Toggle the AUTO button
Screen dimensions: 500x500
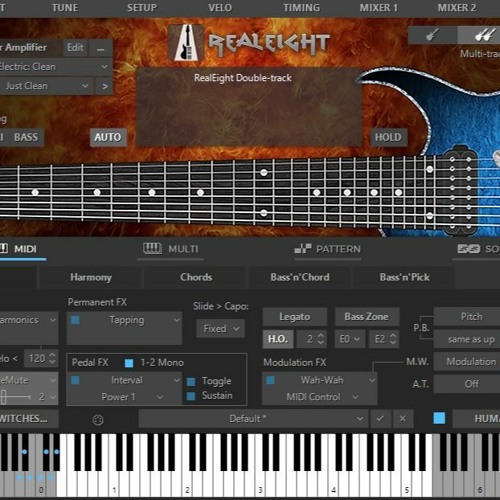(108, 137)
